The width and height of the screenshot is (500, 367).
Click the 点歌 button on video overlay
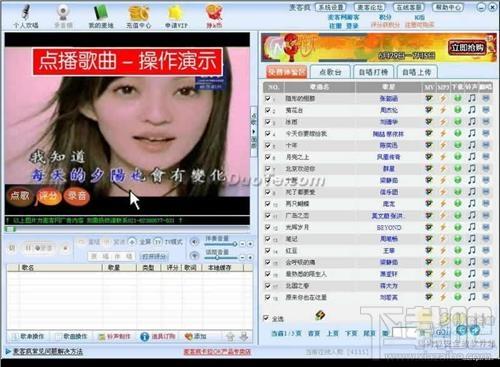[x=20, y=196]
